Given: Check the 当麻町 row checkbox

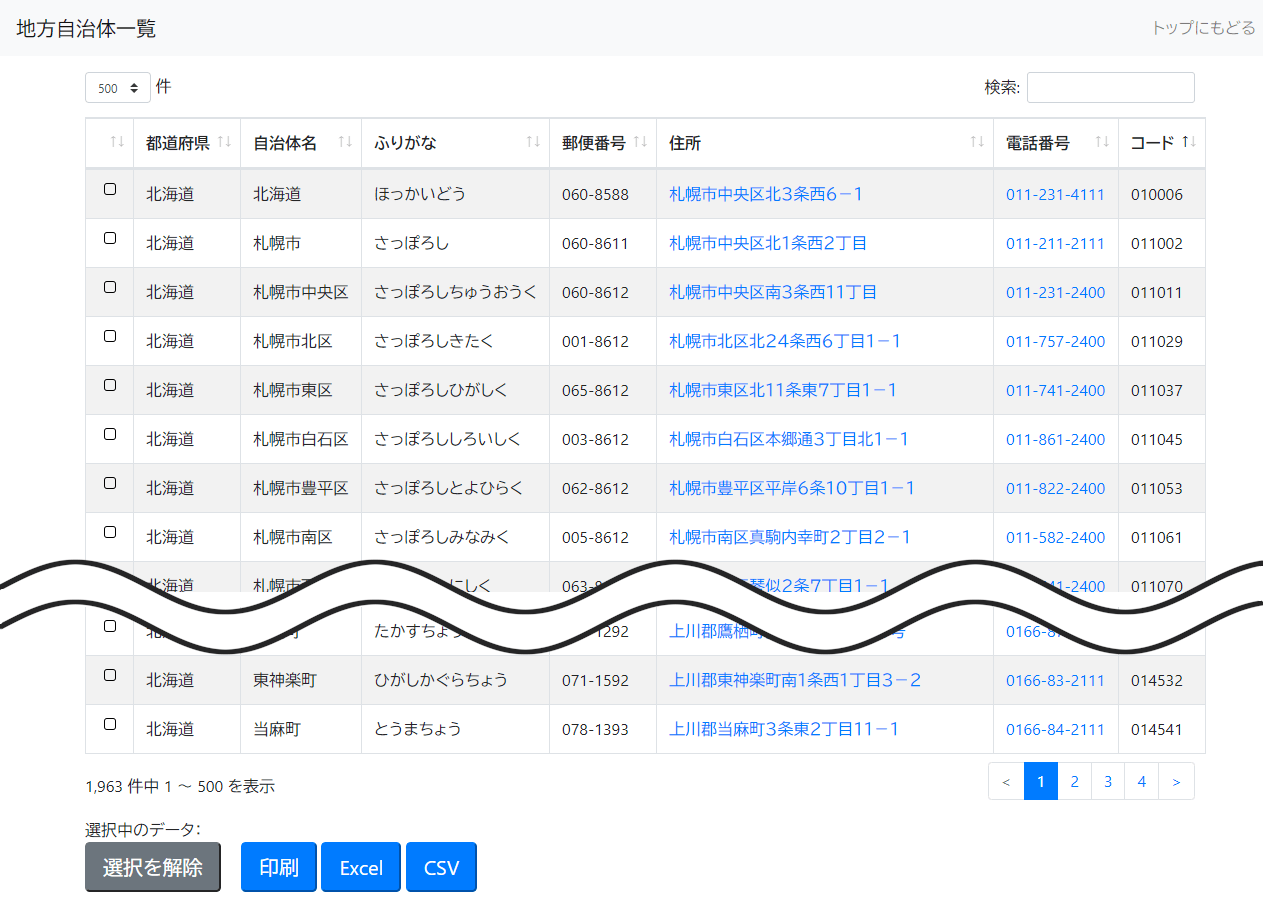Looking at the screenshot, I should (110, 724).
